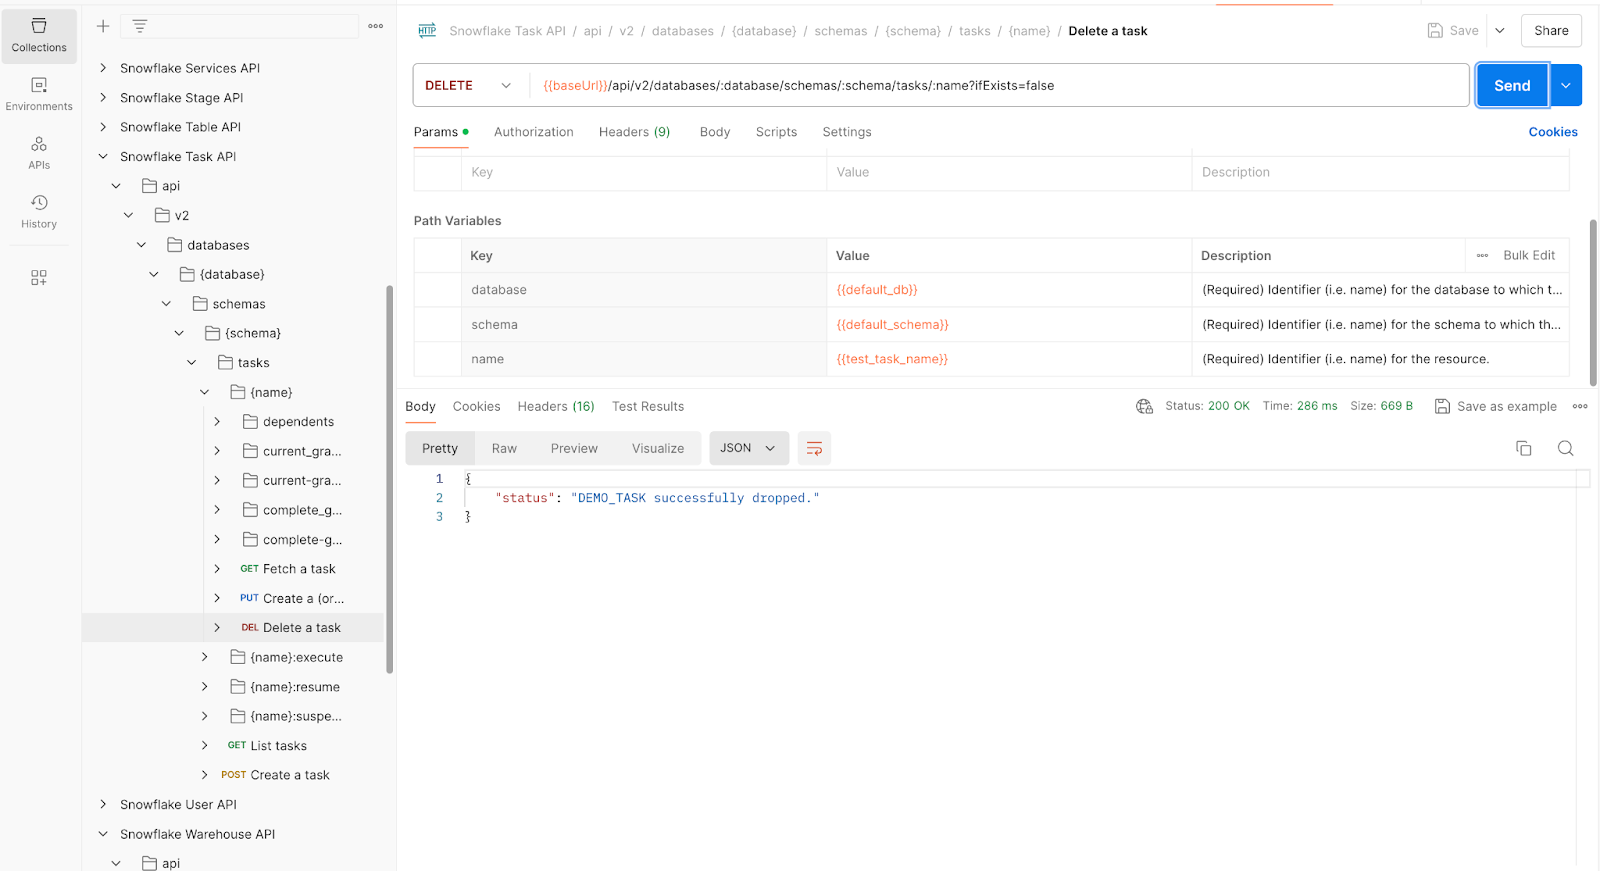Open the History sidebar panel
This screenshot has height=871, width=1600.
[x=39, y=212]
